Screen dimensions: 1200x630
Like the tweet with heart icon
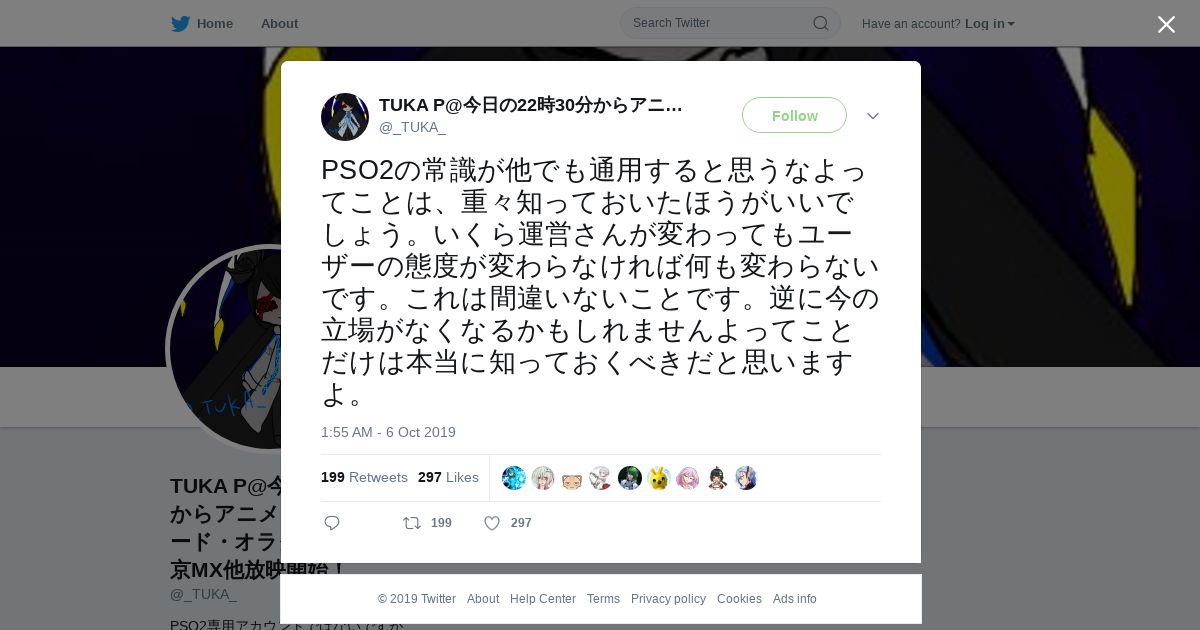[x=492, y=523]
